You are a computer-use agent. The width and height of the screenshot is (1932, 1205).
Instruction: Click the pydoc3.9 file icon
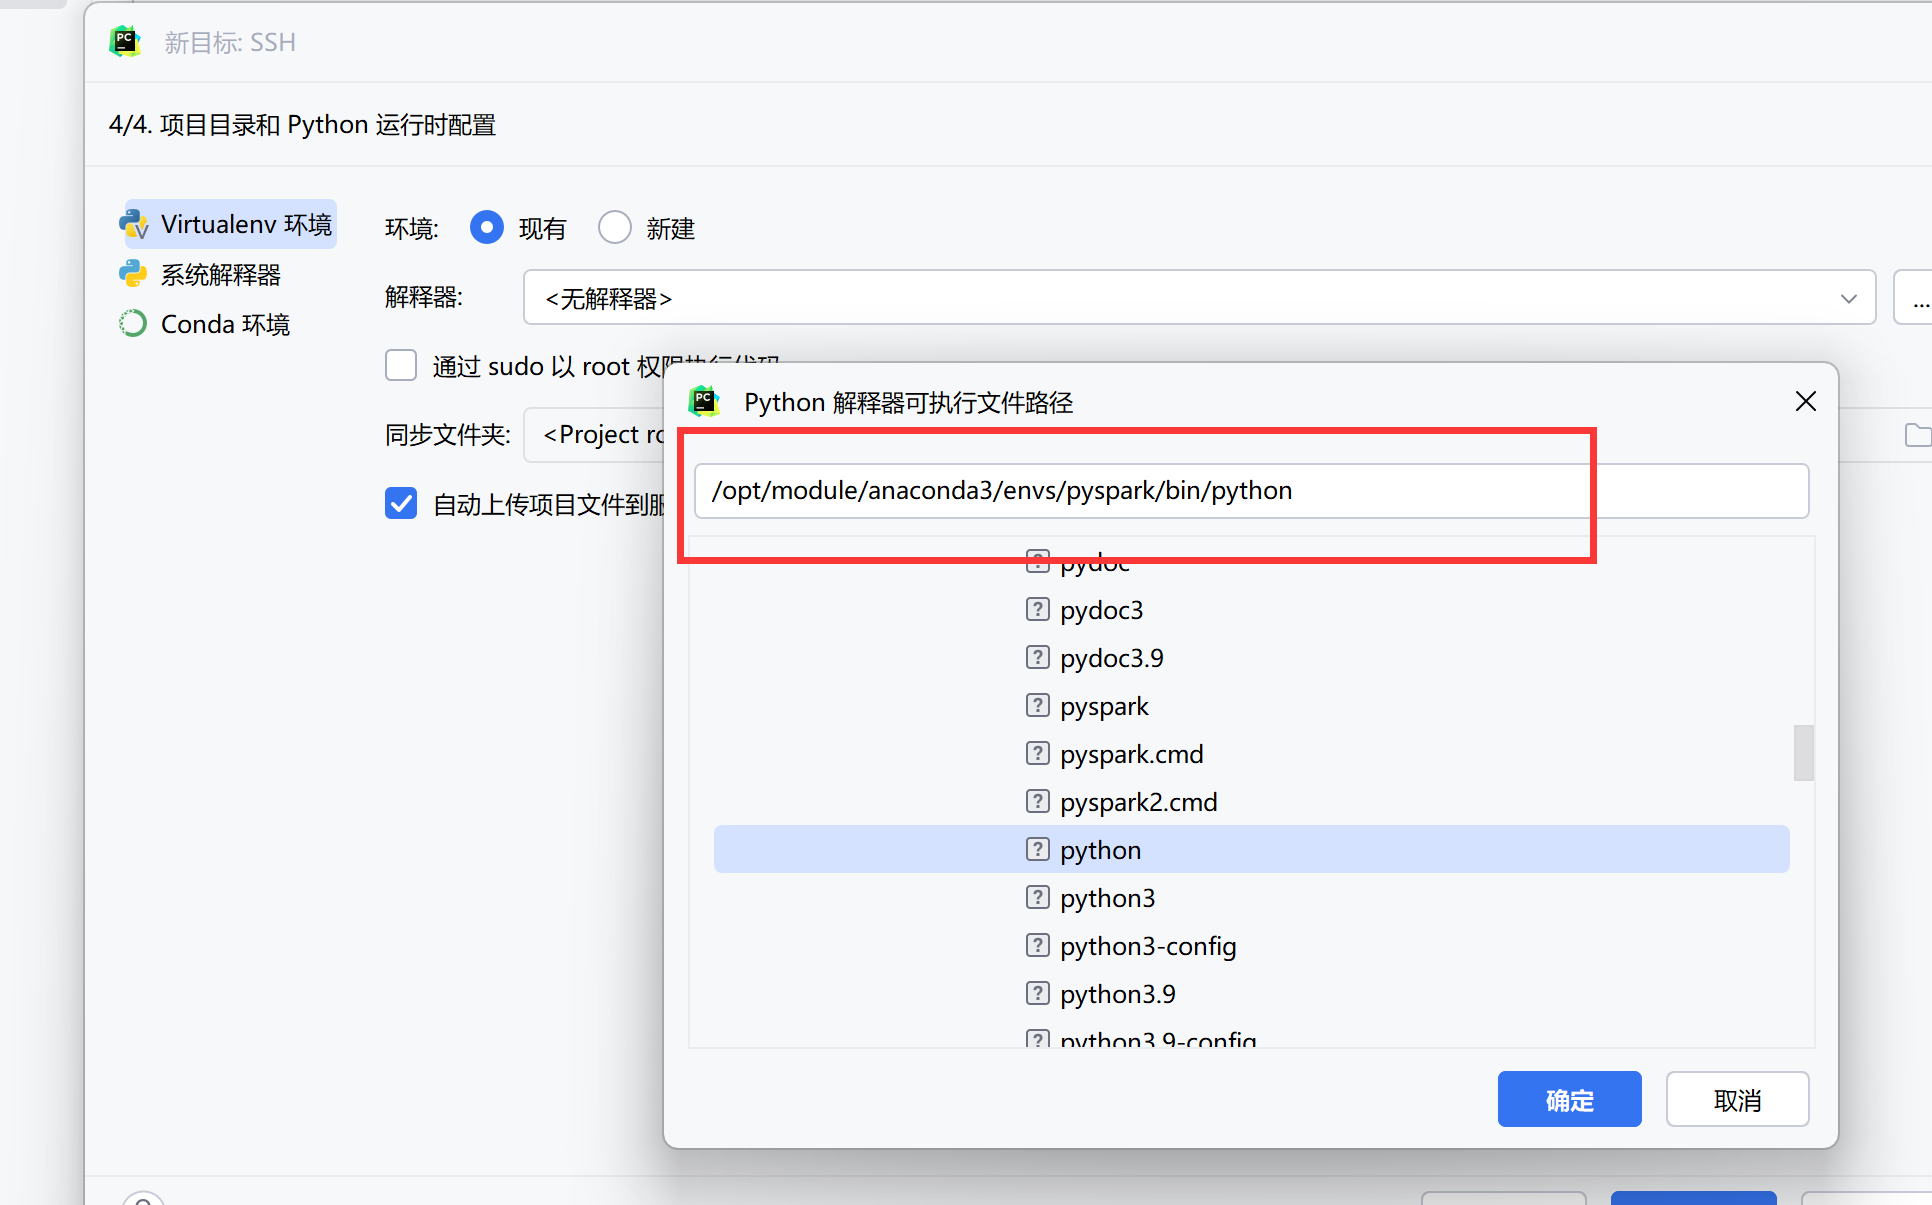[x=1037, y=658]
